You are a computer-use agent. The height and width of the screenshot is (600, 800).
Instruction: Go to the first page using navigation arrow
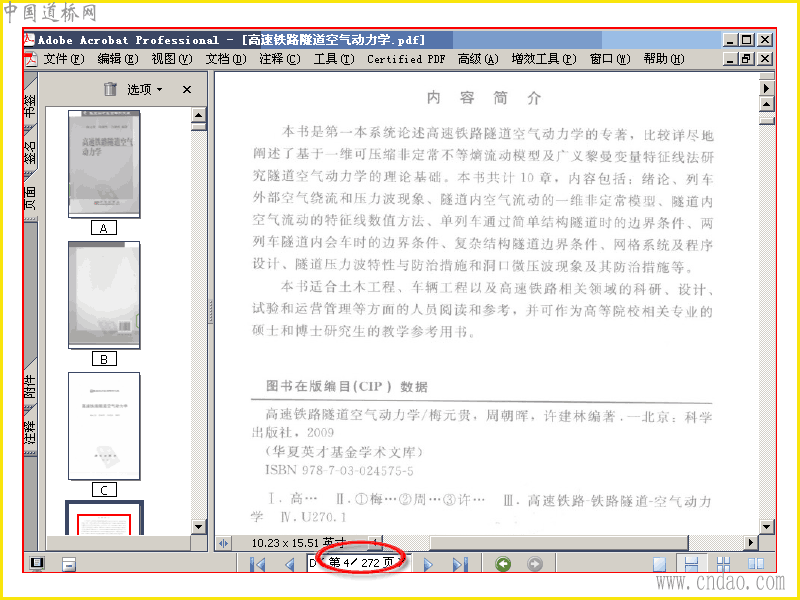(x=257, y=564)
